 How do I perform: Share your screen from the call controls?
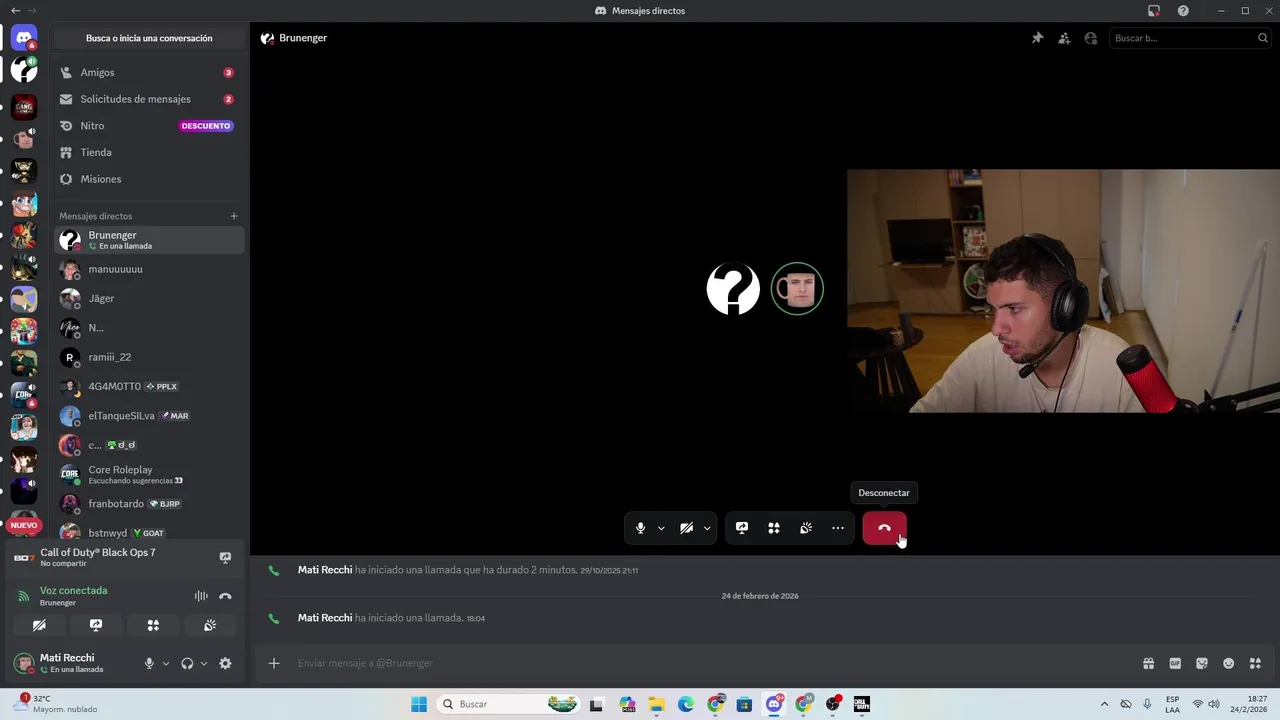point(742,528)
